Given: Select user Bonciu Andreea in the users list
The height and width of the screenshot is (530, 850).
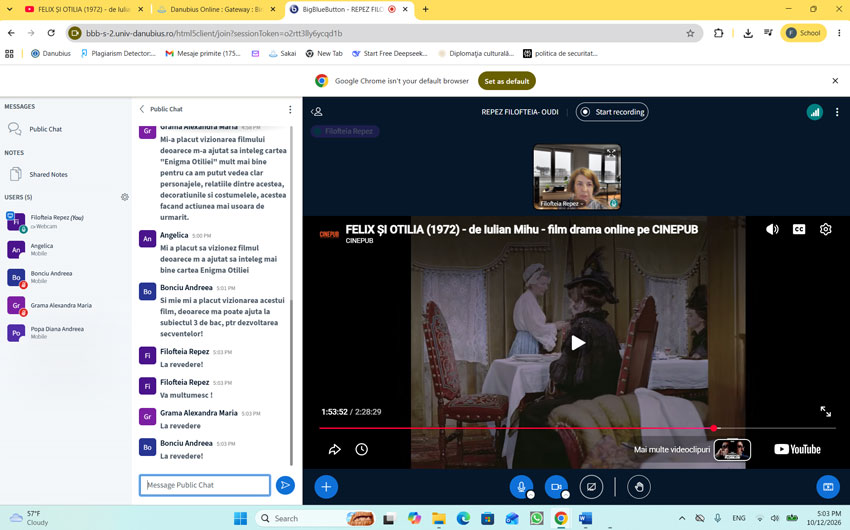Looking at the screenshot, I should click(x=51, y=277).
